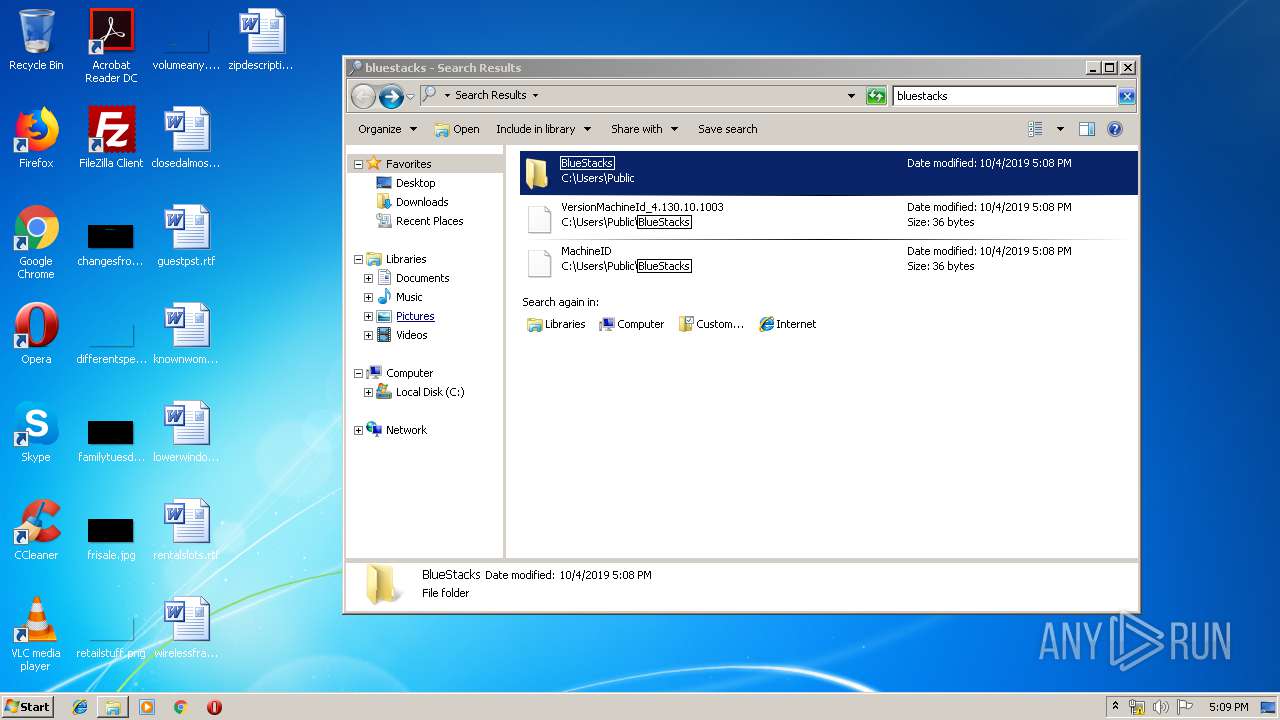Show the preview pane icon
This screenshot has width=1280, height=720.
[x=1087, y=129]
